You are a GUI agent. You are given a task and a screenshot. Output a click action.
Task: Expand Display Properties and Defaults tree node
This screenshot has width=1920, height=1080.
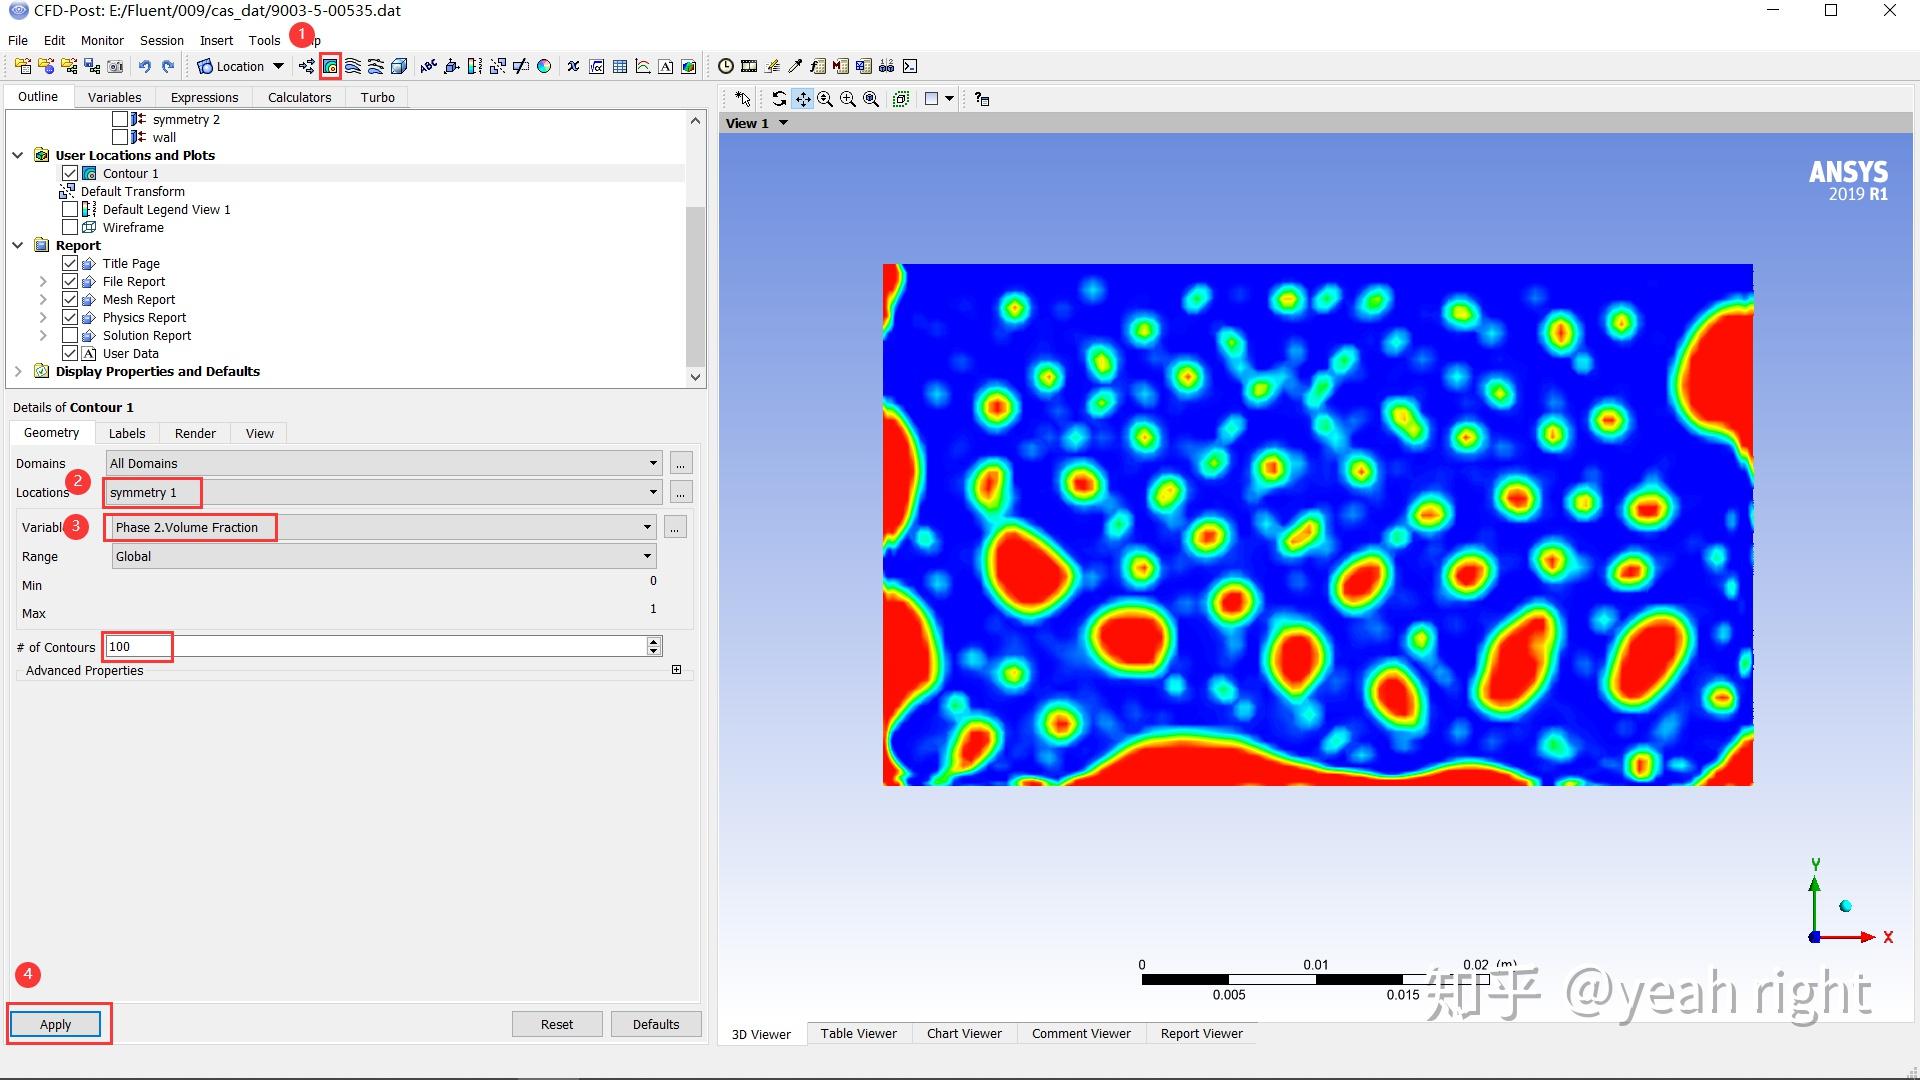18,372
